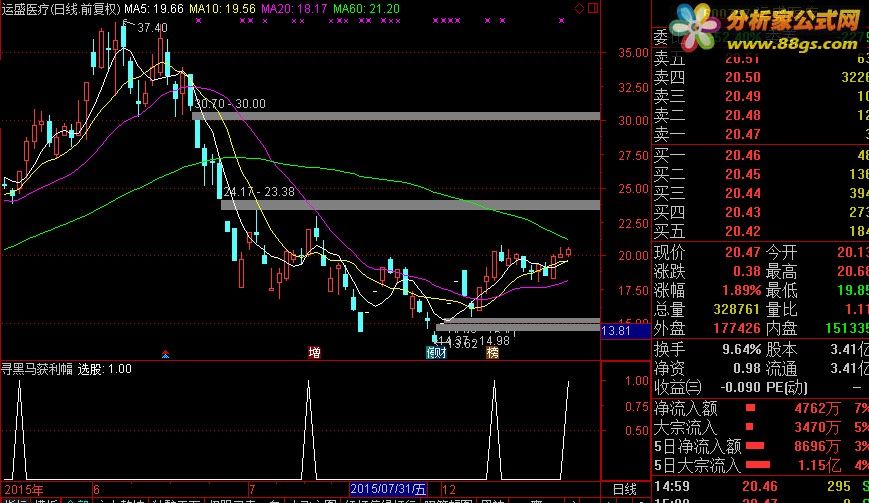Screen dimensions: 869x503
Task: Click the 内盘 label
Action: (781, 328)
